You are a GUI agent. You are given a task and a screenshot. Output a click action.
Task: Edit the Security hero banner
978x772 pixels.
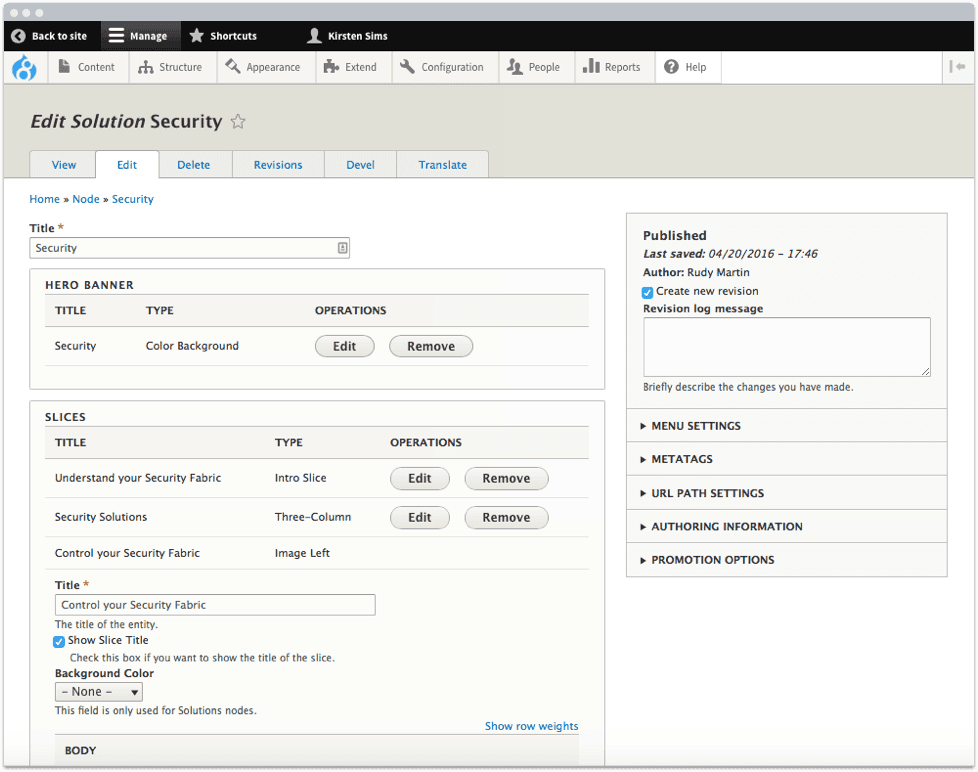click(344, 347)
